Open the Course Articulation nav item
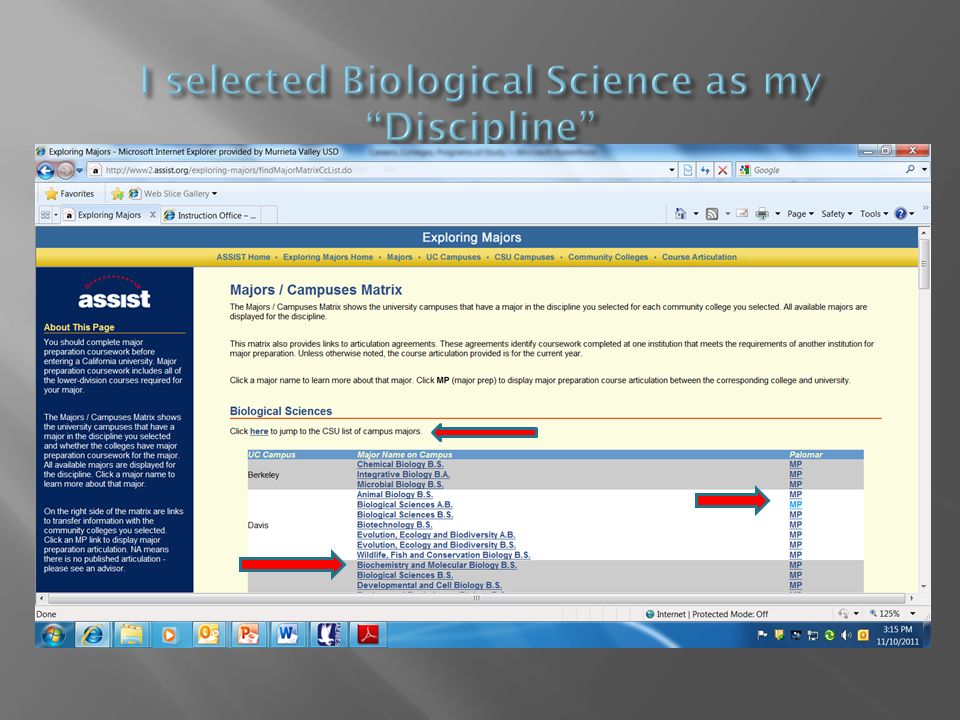Image resolution: width=960 pixels, height=720 pixels. pyautogui.click(x=699, y=257)
